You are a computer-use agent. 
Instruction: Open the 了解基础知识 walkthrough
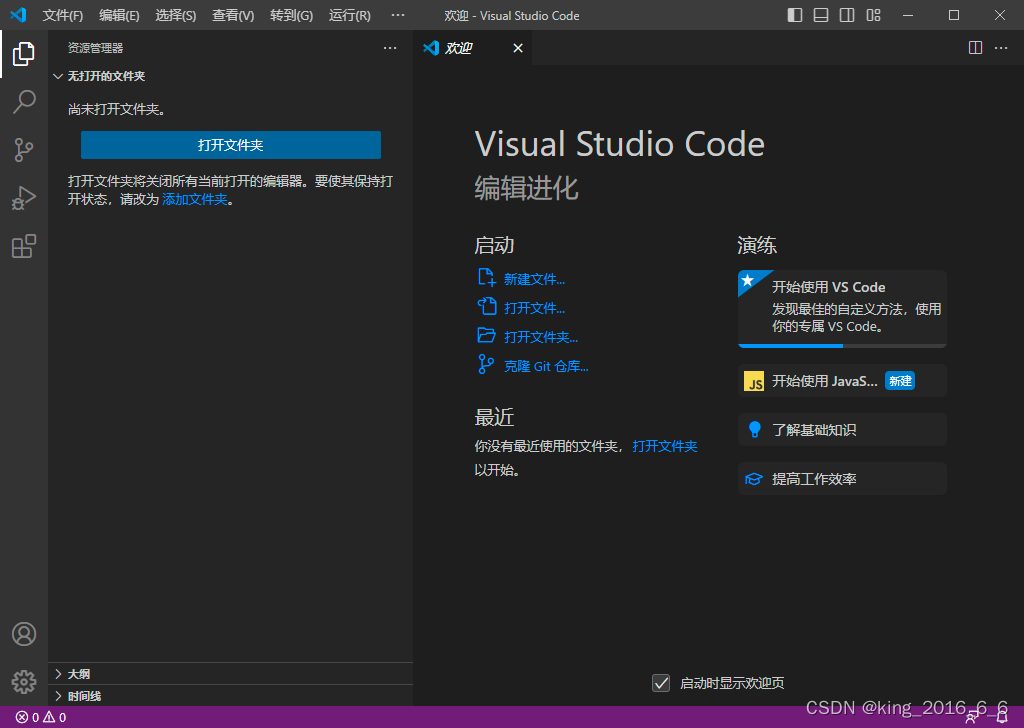tap(842, 430)
